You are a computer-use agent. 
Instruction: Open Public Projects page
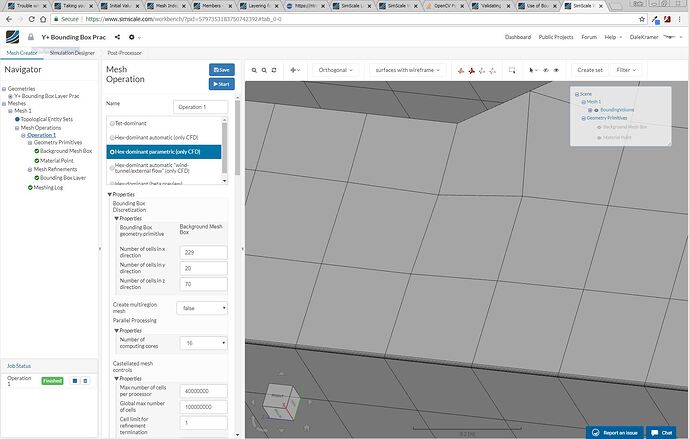pos(556,37)
